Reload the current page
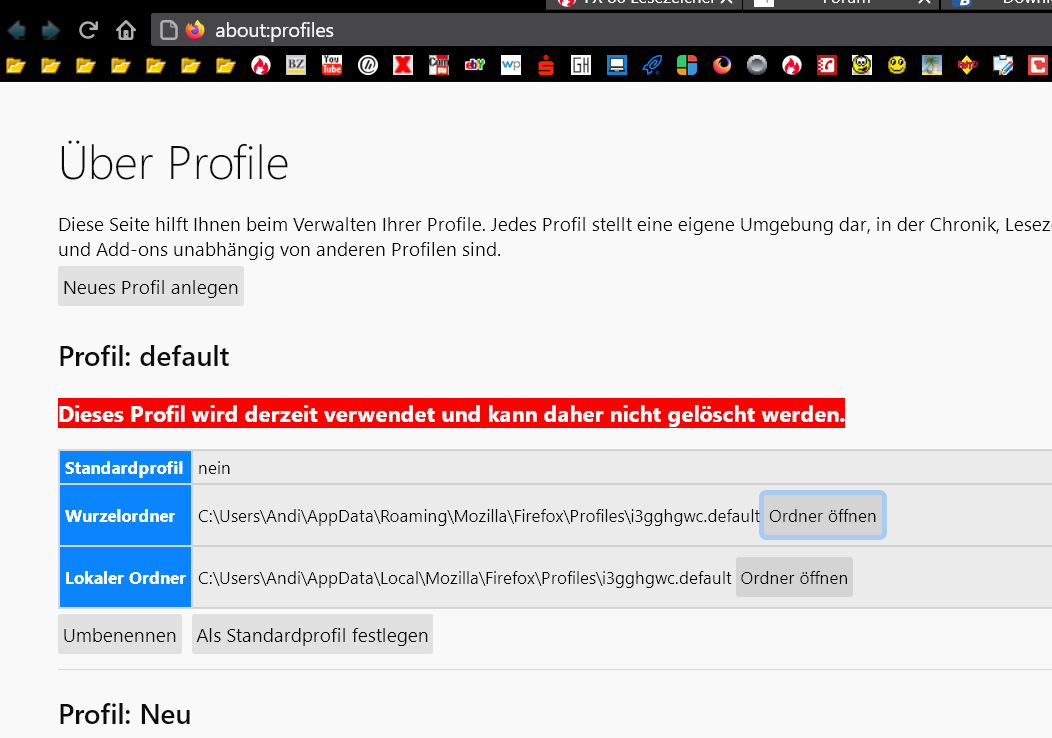1052x738 pixels. [88, 30]
